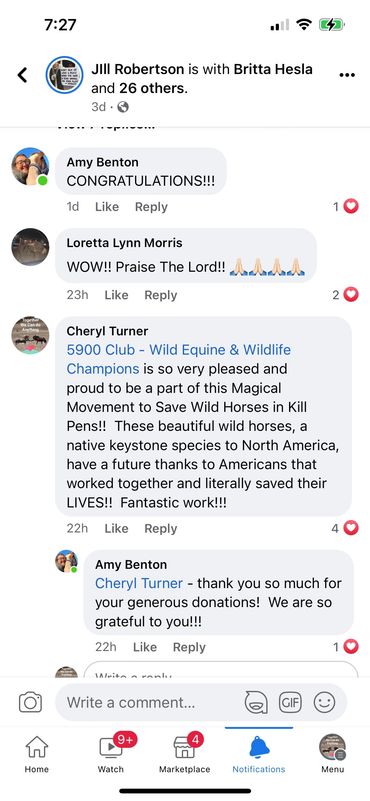Tap heart reaction on Loretta Lynn Morris comment
The height and width of the screenshot is (801, 370).
tap(351, 295)
